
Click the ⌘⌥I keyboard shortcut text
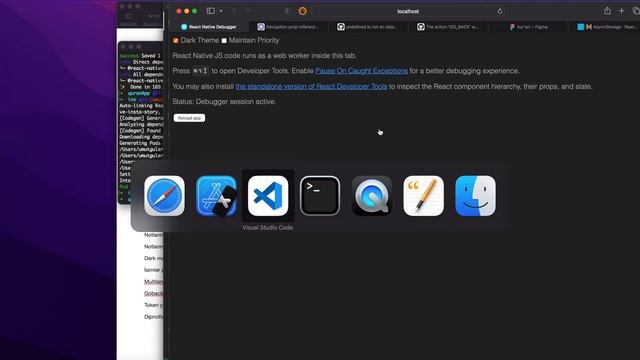pos(200,71)
